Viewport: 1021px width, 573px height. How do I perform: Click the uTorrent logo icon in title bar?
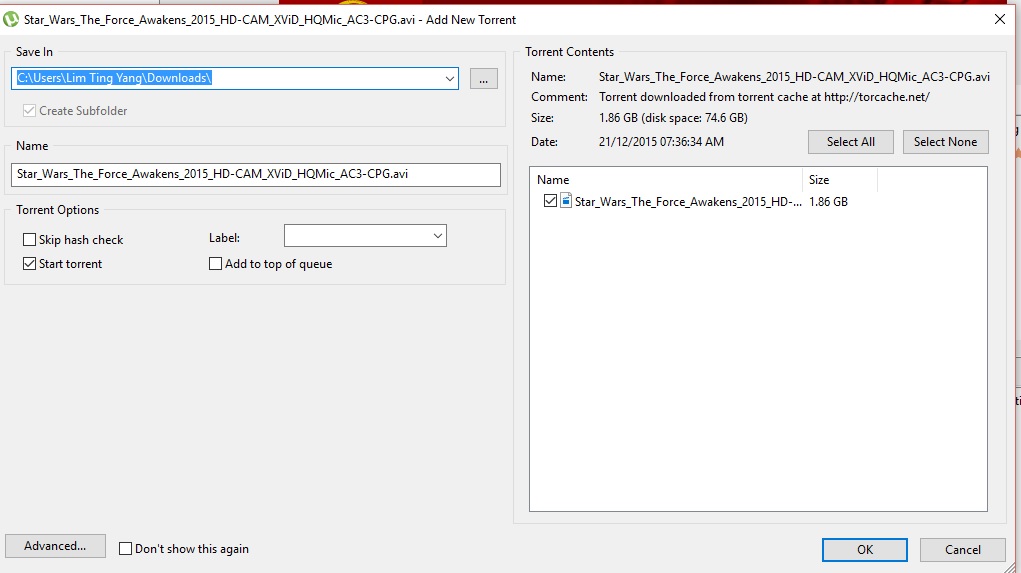point(10,20)
